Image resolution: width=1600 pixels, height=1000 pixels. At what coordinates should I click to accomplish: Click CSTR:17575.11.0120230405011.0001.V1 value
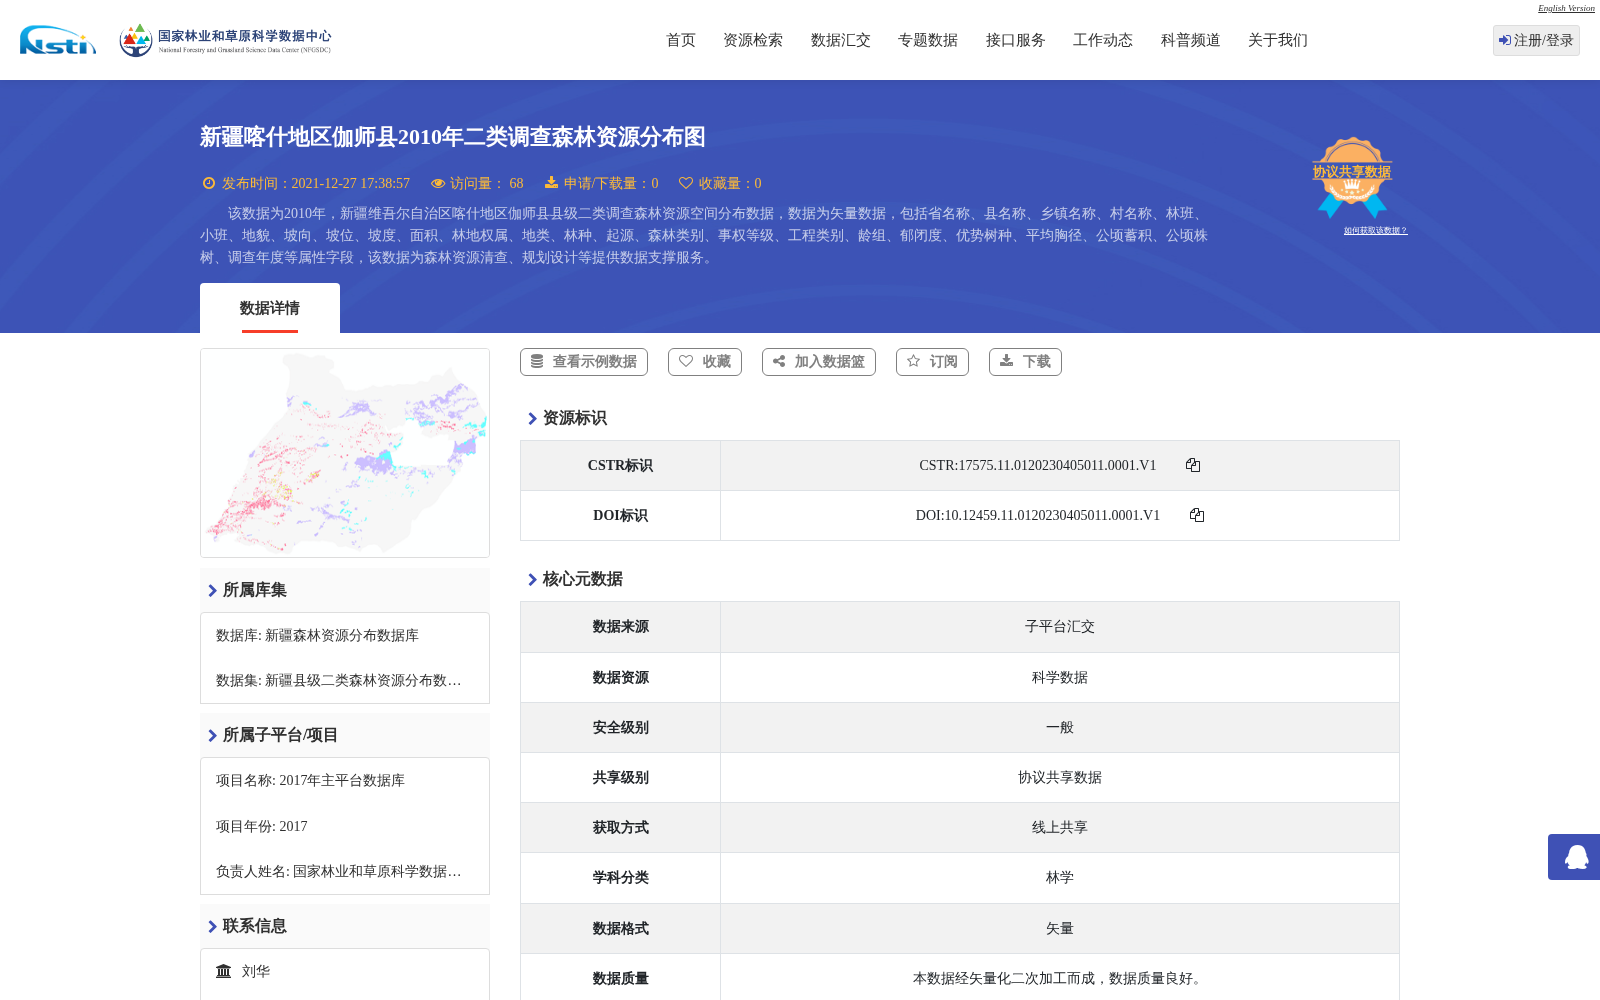pyautogui.click(x=1038, y=465)
